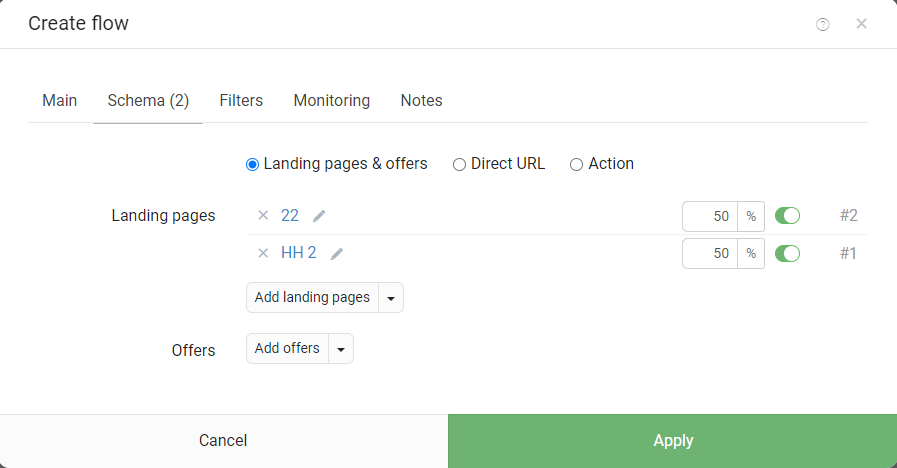The image size is (897, 468).
Task: Disable the toggle for landing page 22
Action: click(788, 216)
